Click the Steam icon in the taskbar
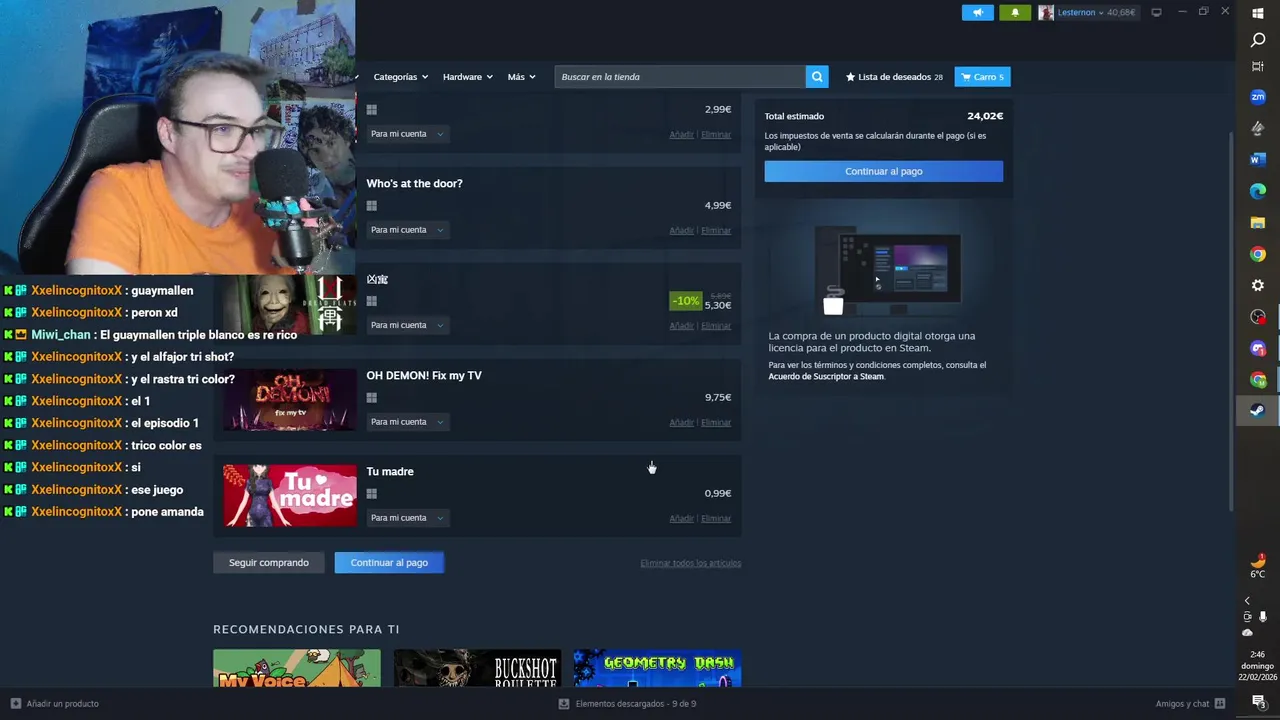Viewport: 1280px width, 720px height. [1258, 411]
